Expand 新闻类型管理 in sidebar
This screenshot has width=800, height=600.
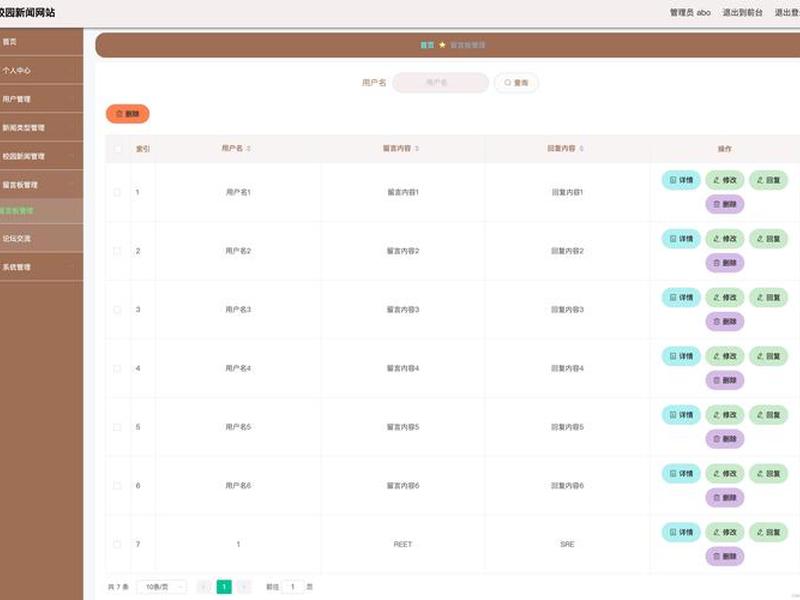pos(41,128)
